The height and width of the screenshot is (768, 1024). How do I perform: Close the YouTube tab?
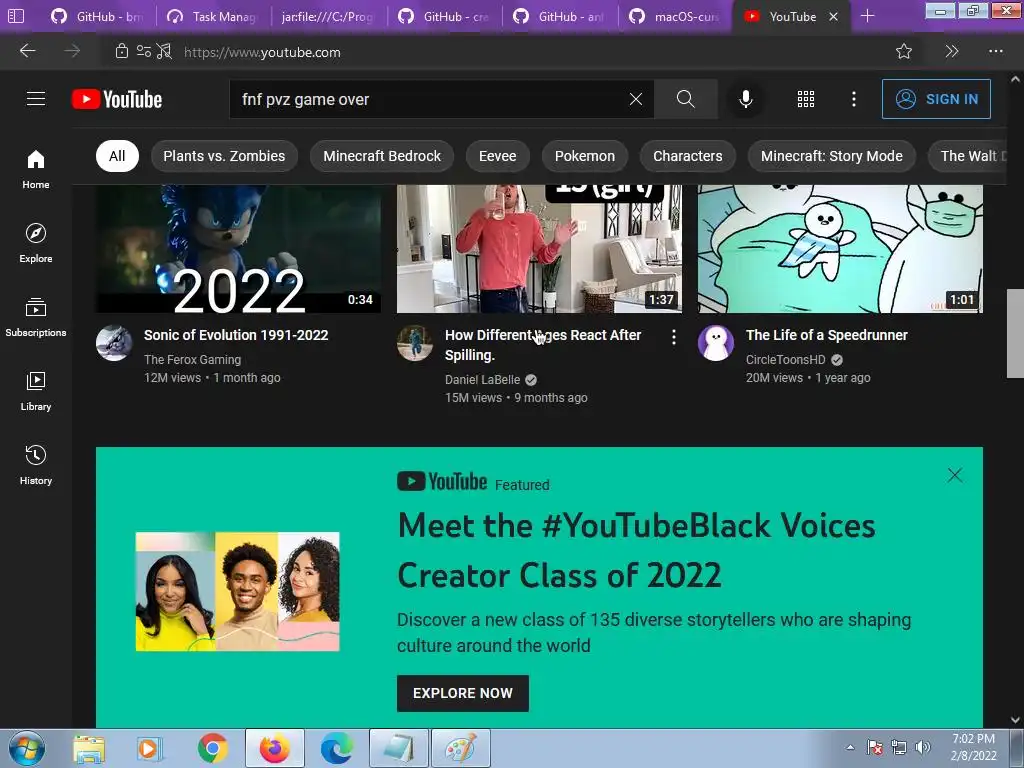click(x=833, y=17)
